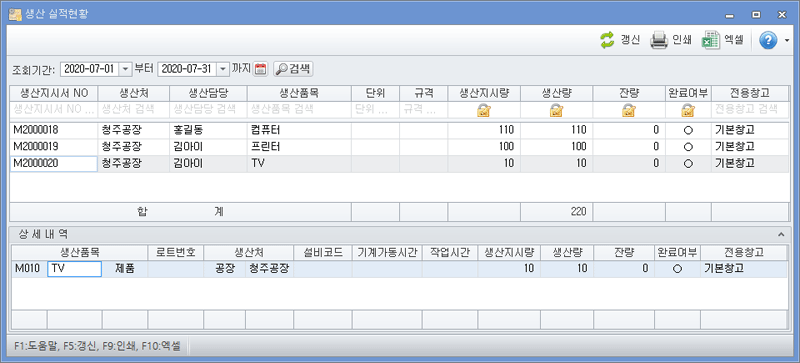Click the filter icon under upper 잔량 column

(x=629, y=109)
